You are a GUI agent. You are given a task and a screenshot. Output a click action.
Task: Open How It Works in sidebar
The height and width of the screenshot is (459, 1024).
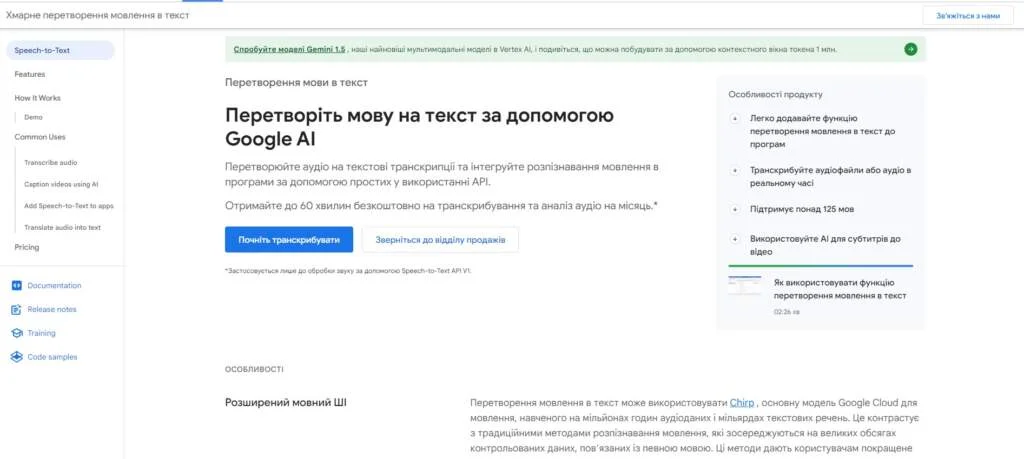[37, 98]
